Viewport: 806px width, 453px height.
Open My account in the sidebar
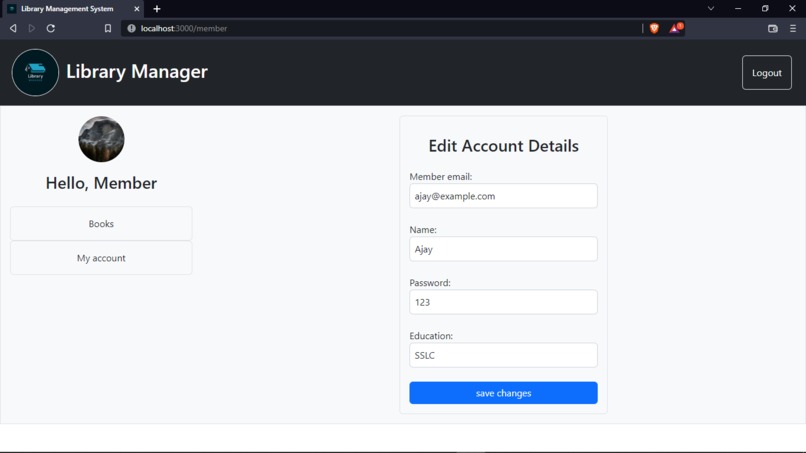pyautogui.click(x=101, y=258)
